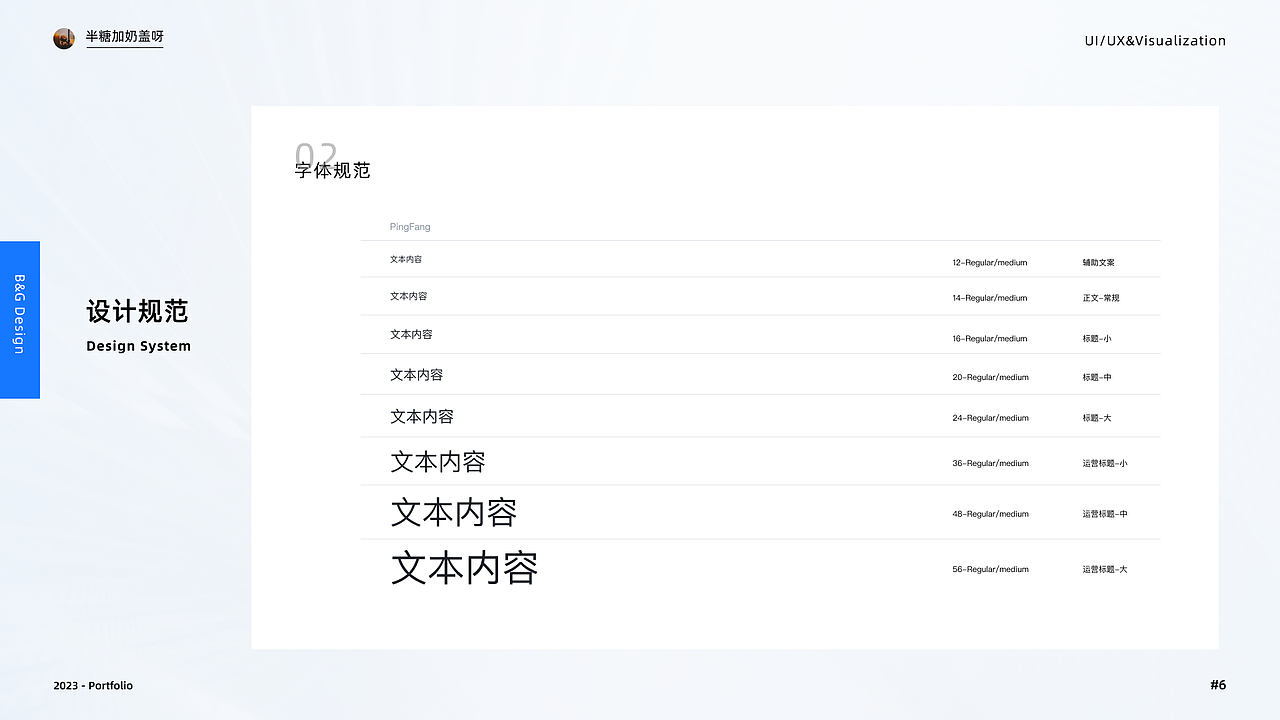Click the 文本内容 sample in the 36–Regular/medium row

coord(438,462)
